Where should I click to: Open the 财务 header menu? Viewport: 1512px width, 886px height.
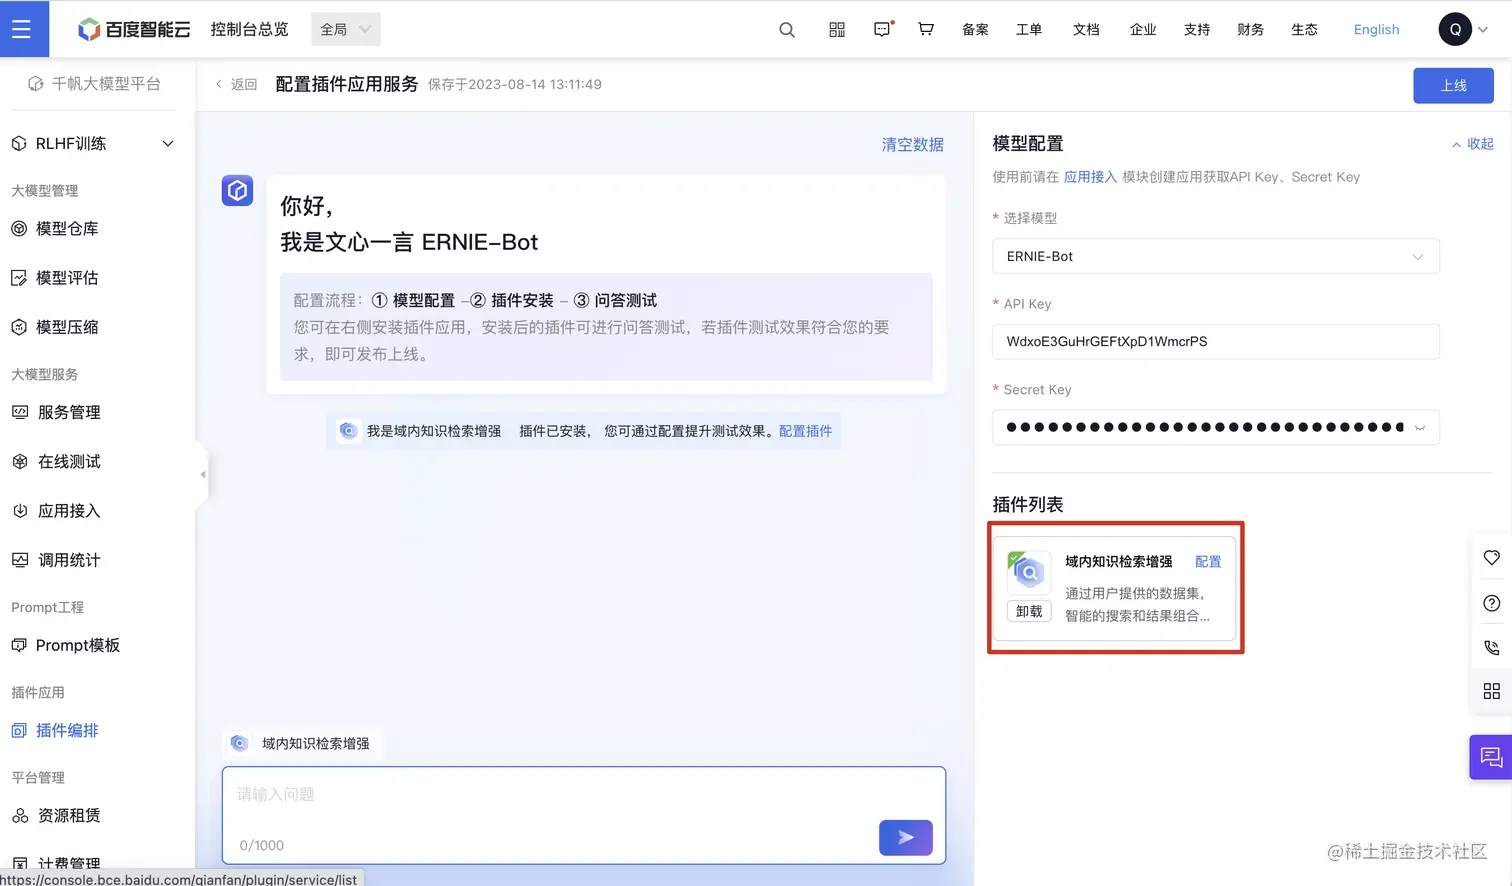1250,29
